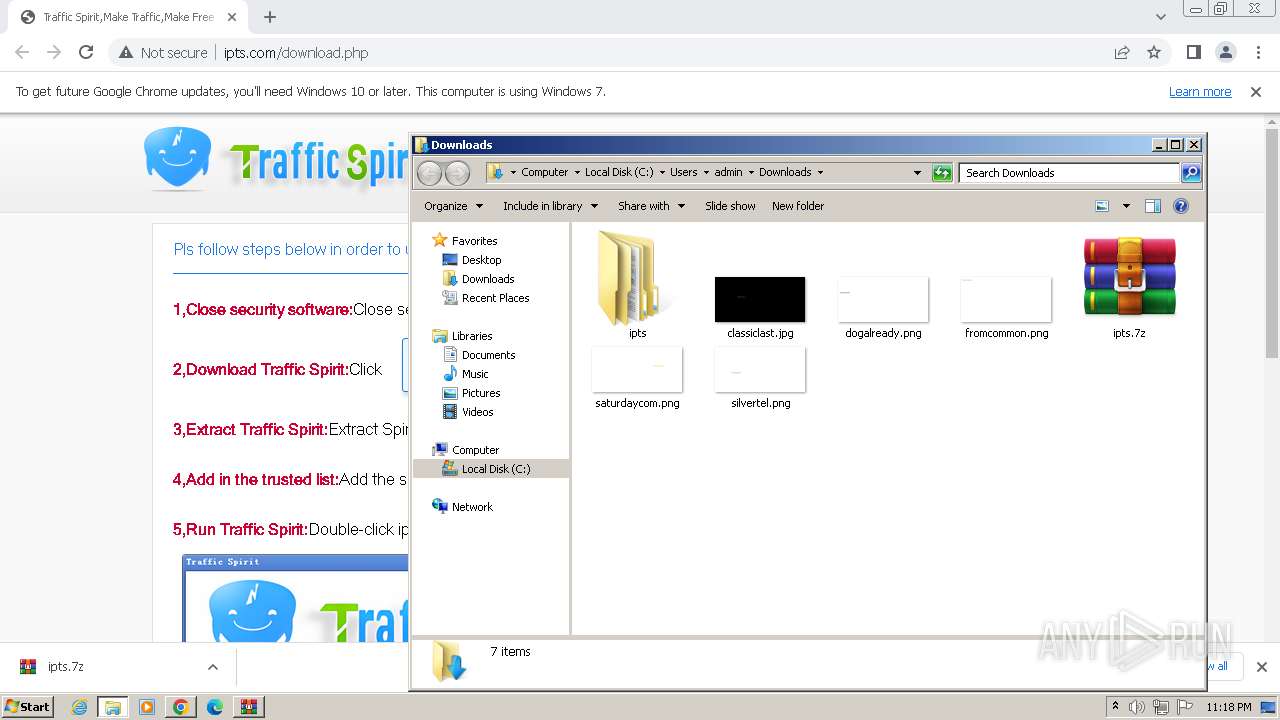Select saturdaycom.png file
The image size is (1280, 720).
(x=637, y=377)
